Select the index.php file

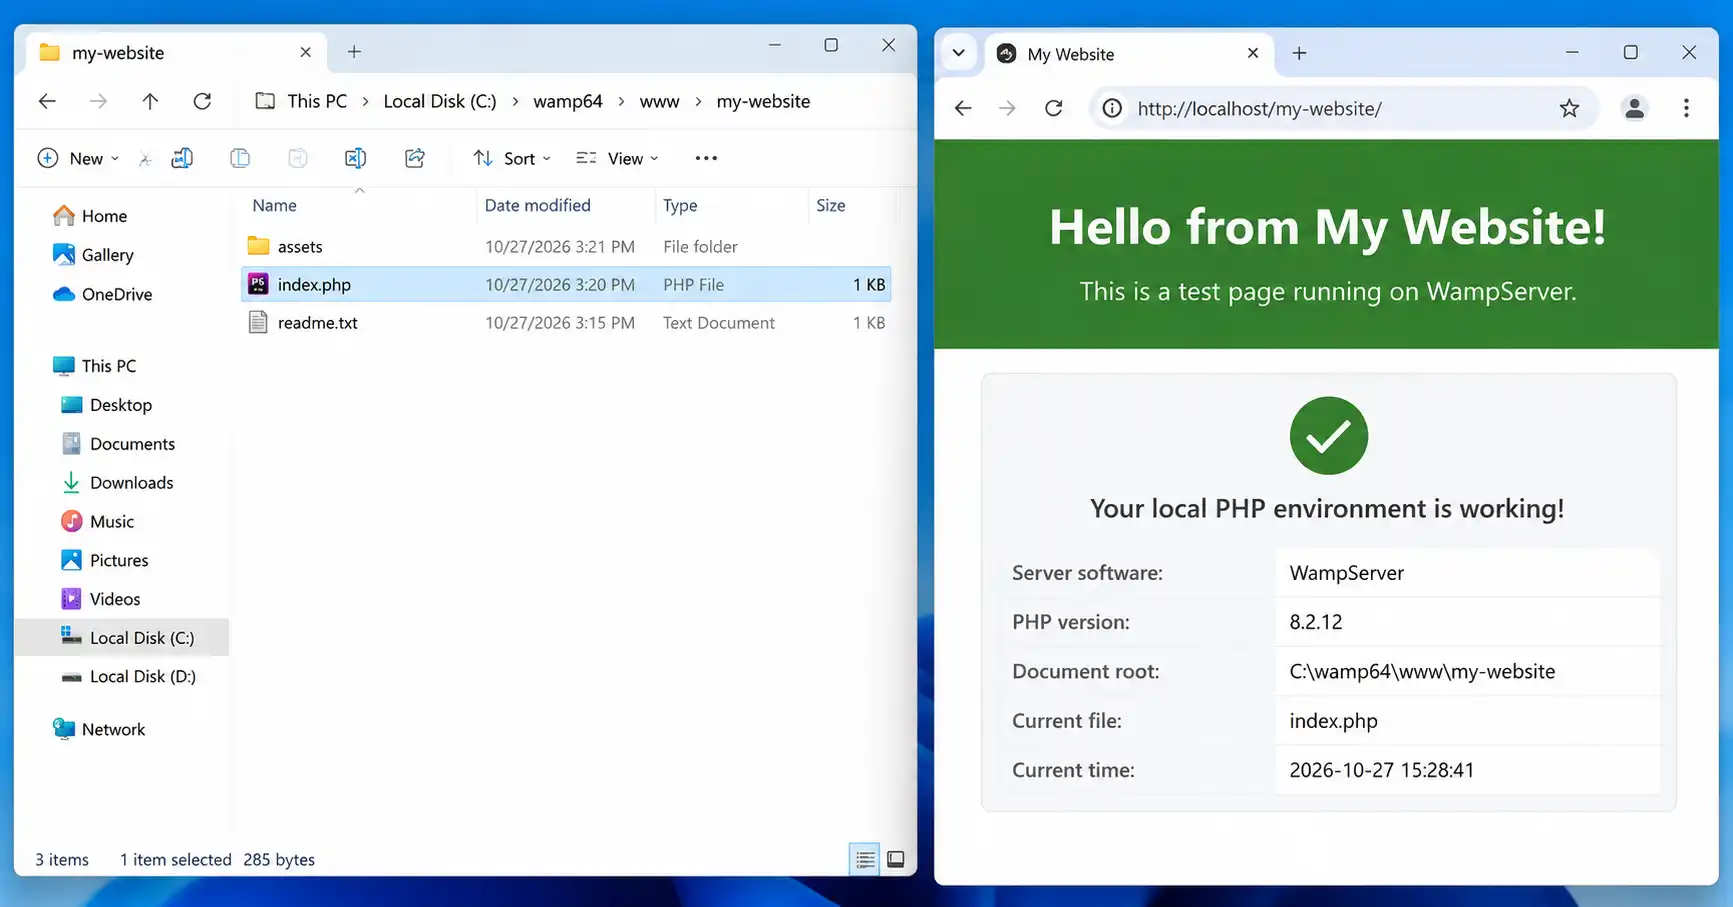coord(566,284)
